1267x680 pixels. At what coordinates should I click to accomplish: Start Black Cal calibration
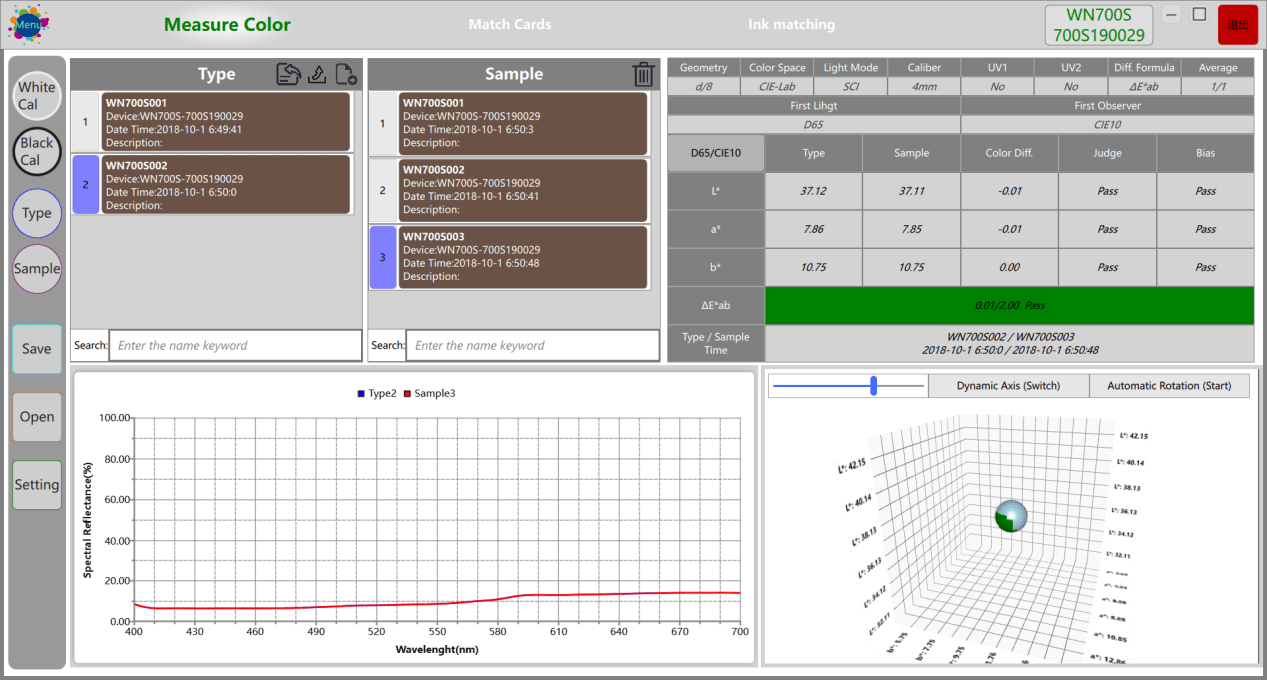click(37, 152)
